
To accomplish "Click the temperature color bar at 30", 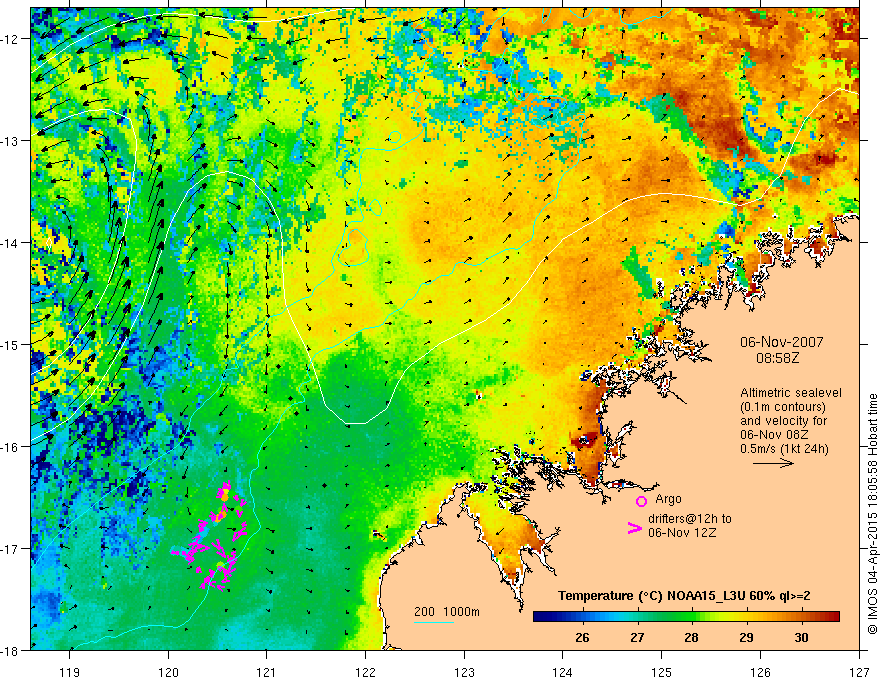I will pos(801,617).
